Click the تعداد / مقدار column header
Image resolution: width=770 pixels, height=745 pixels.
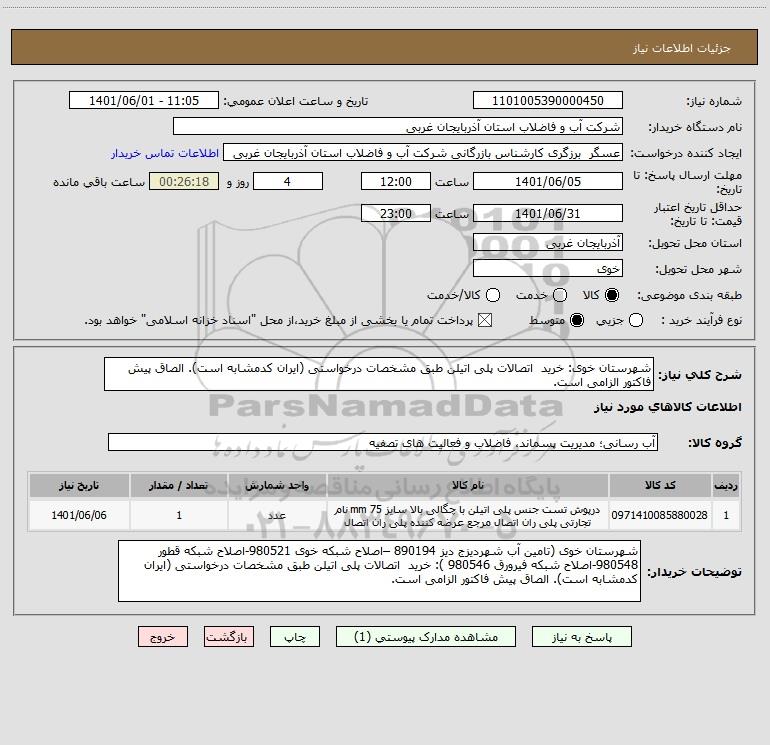coord(179,485)
